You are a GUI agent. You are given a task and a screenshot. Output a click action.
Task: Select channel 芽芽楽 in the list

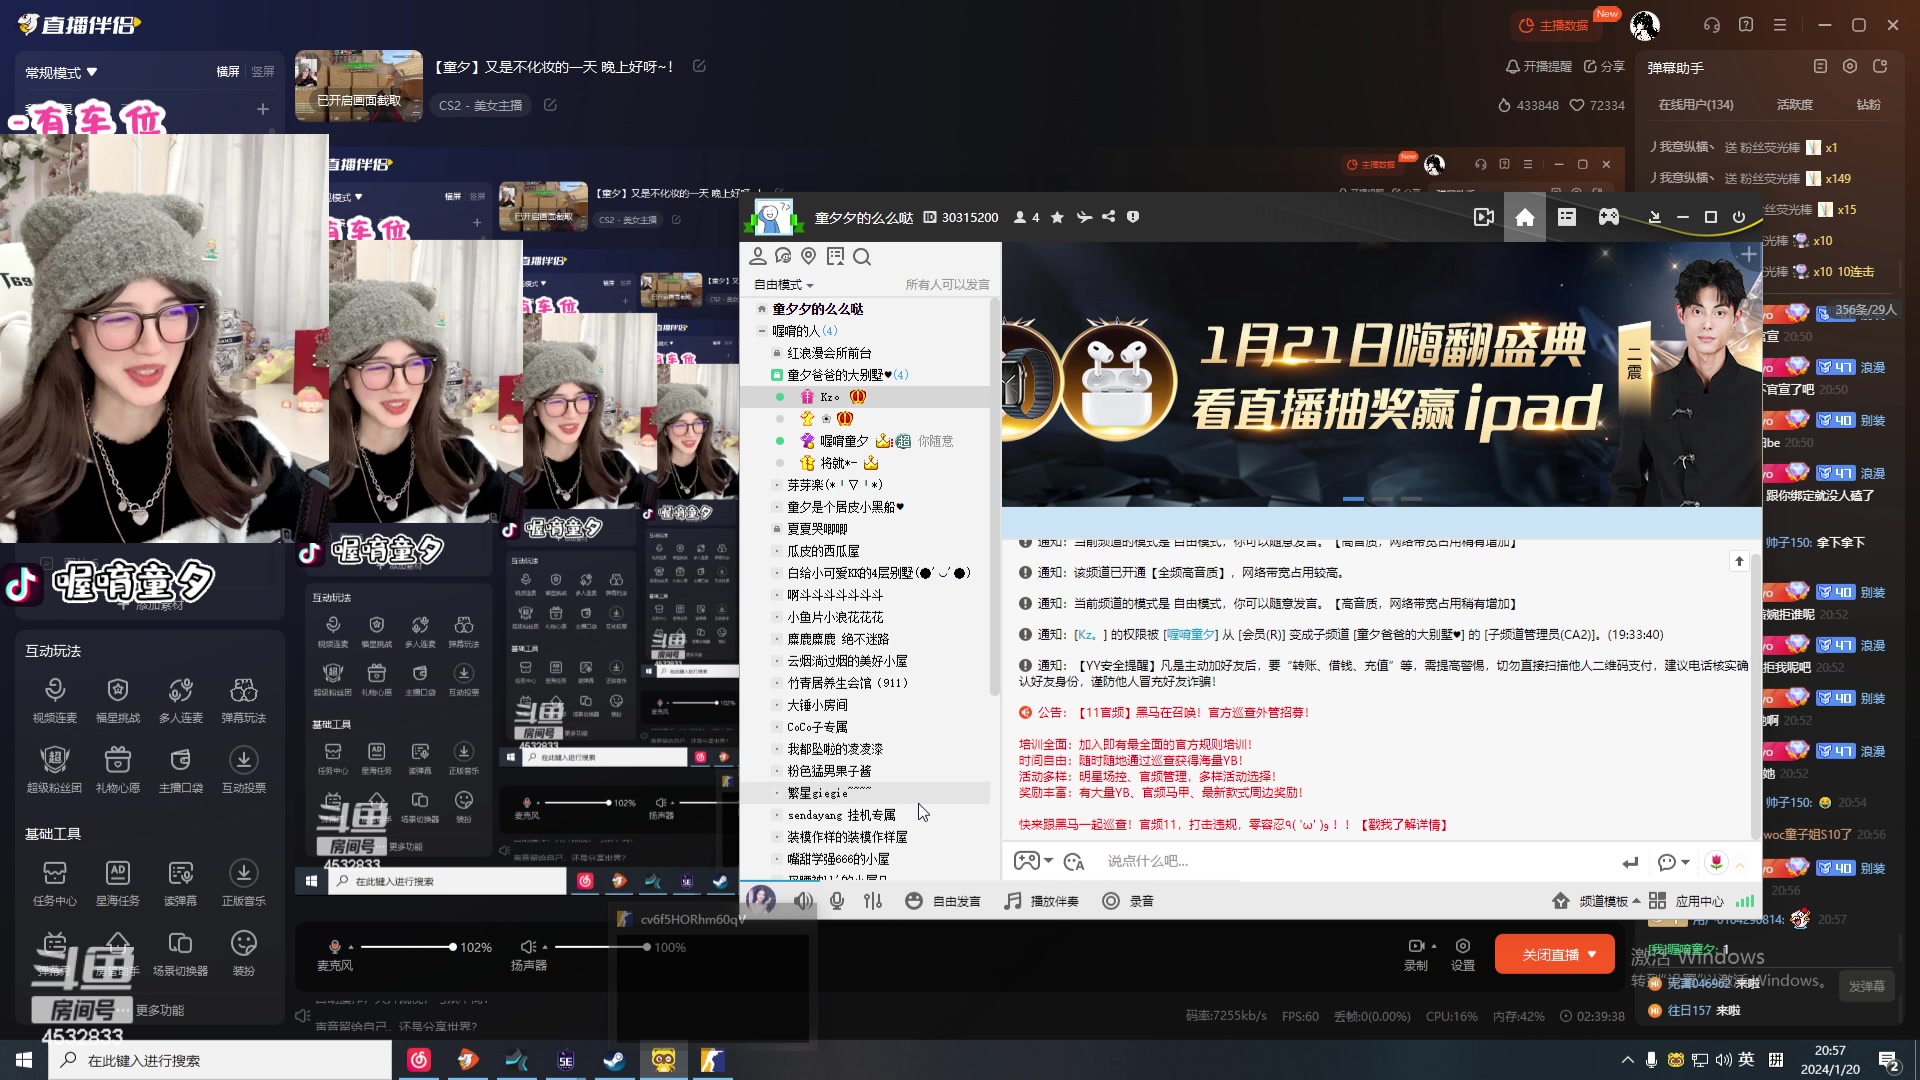click(835, 485)
